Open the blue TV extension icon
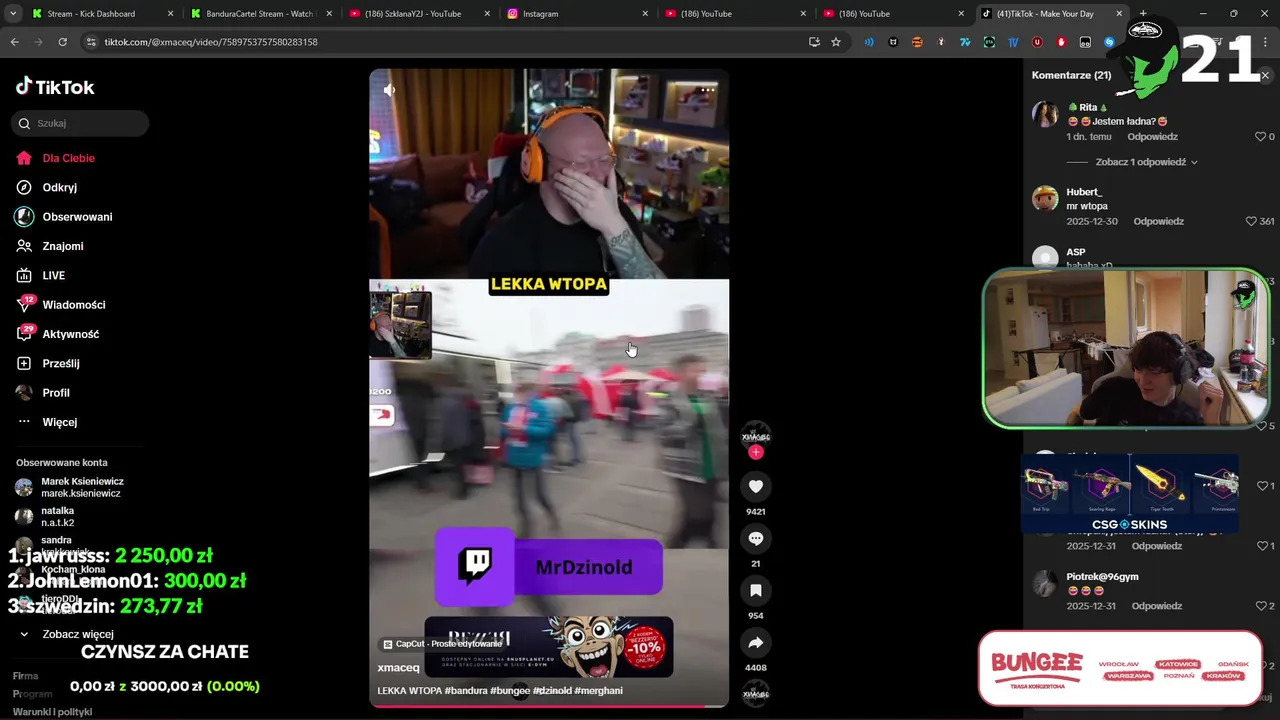 [1013, 42]
